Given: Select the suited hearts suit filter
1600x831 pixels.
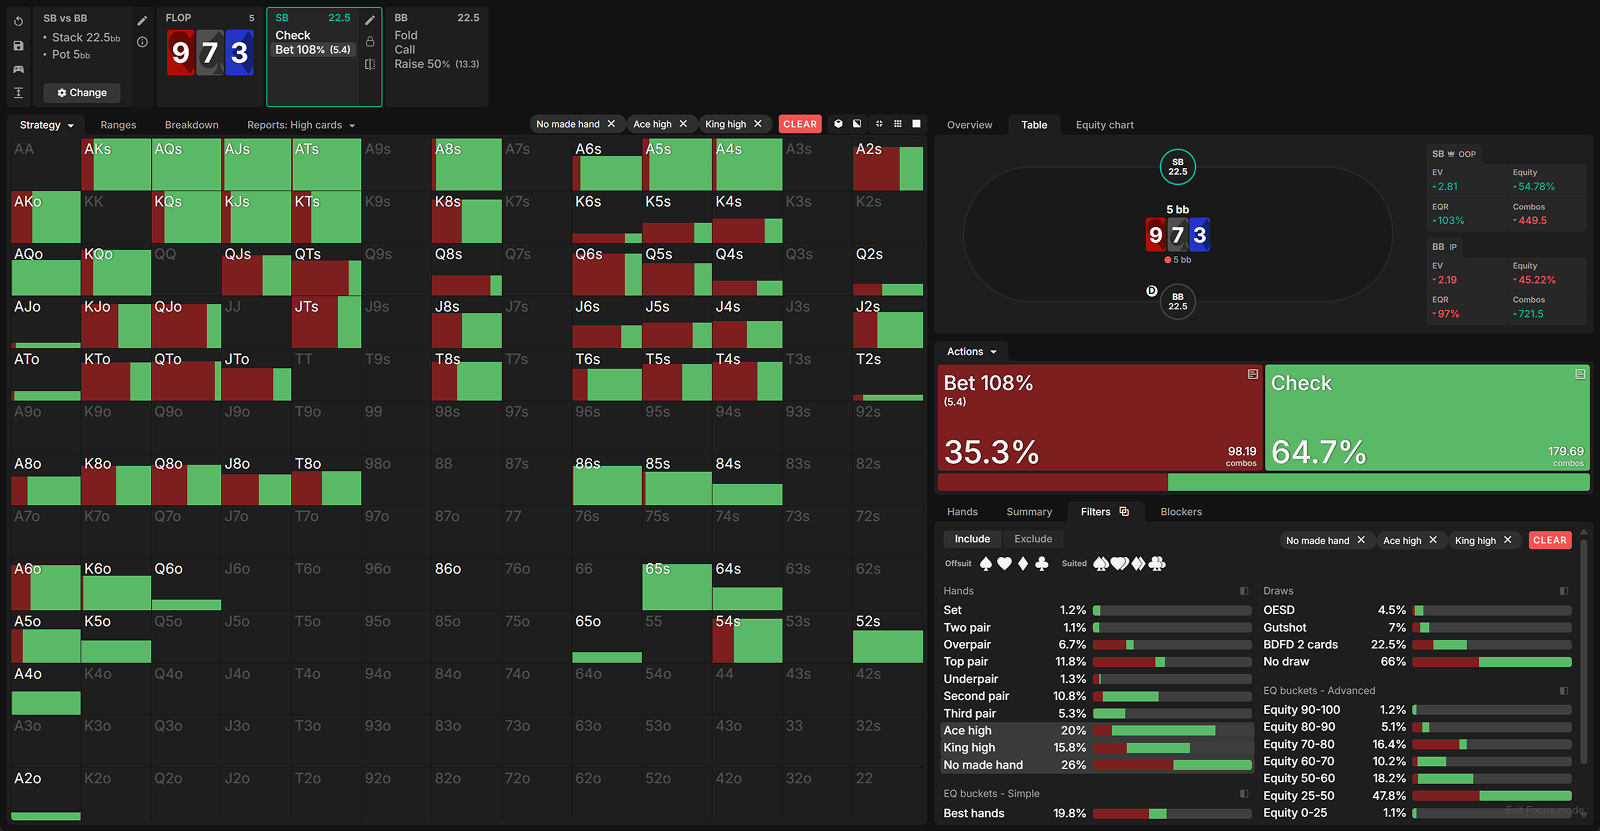Looking at the screenshot, I should (x=1120, y=564).
